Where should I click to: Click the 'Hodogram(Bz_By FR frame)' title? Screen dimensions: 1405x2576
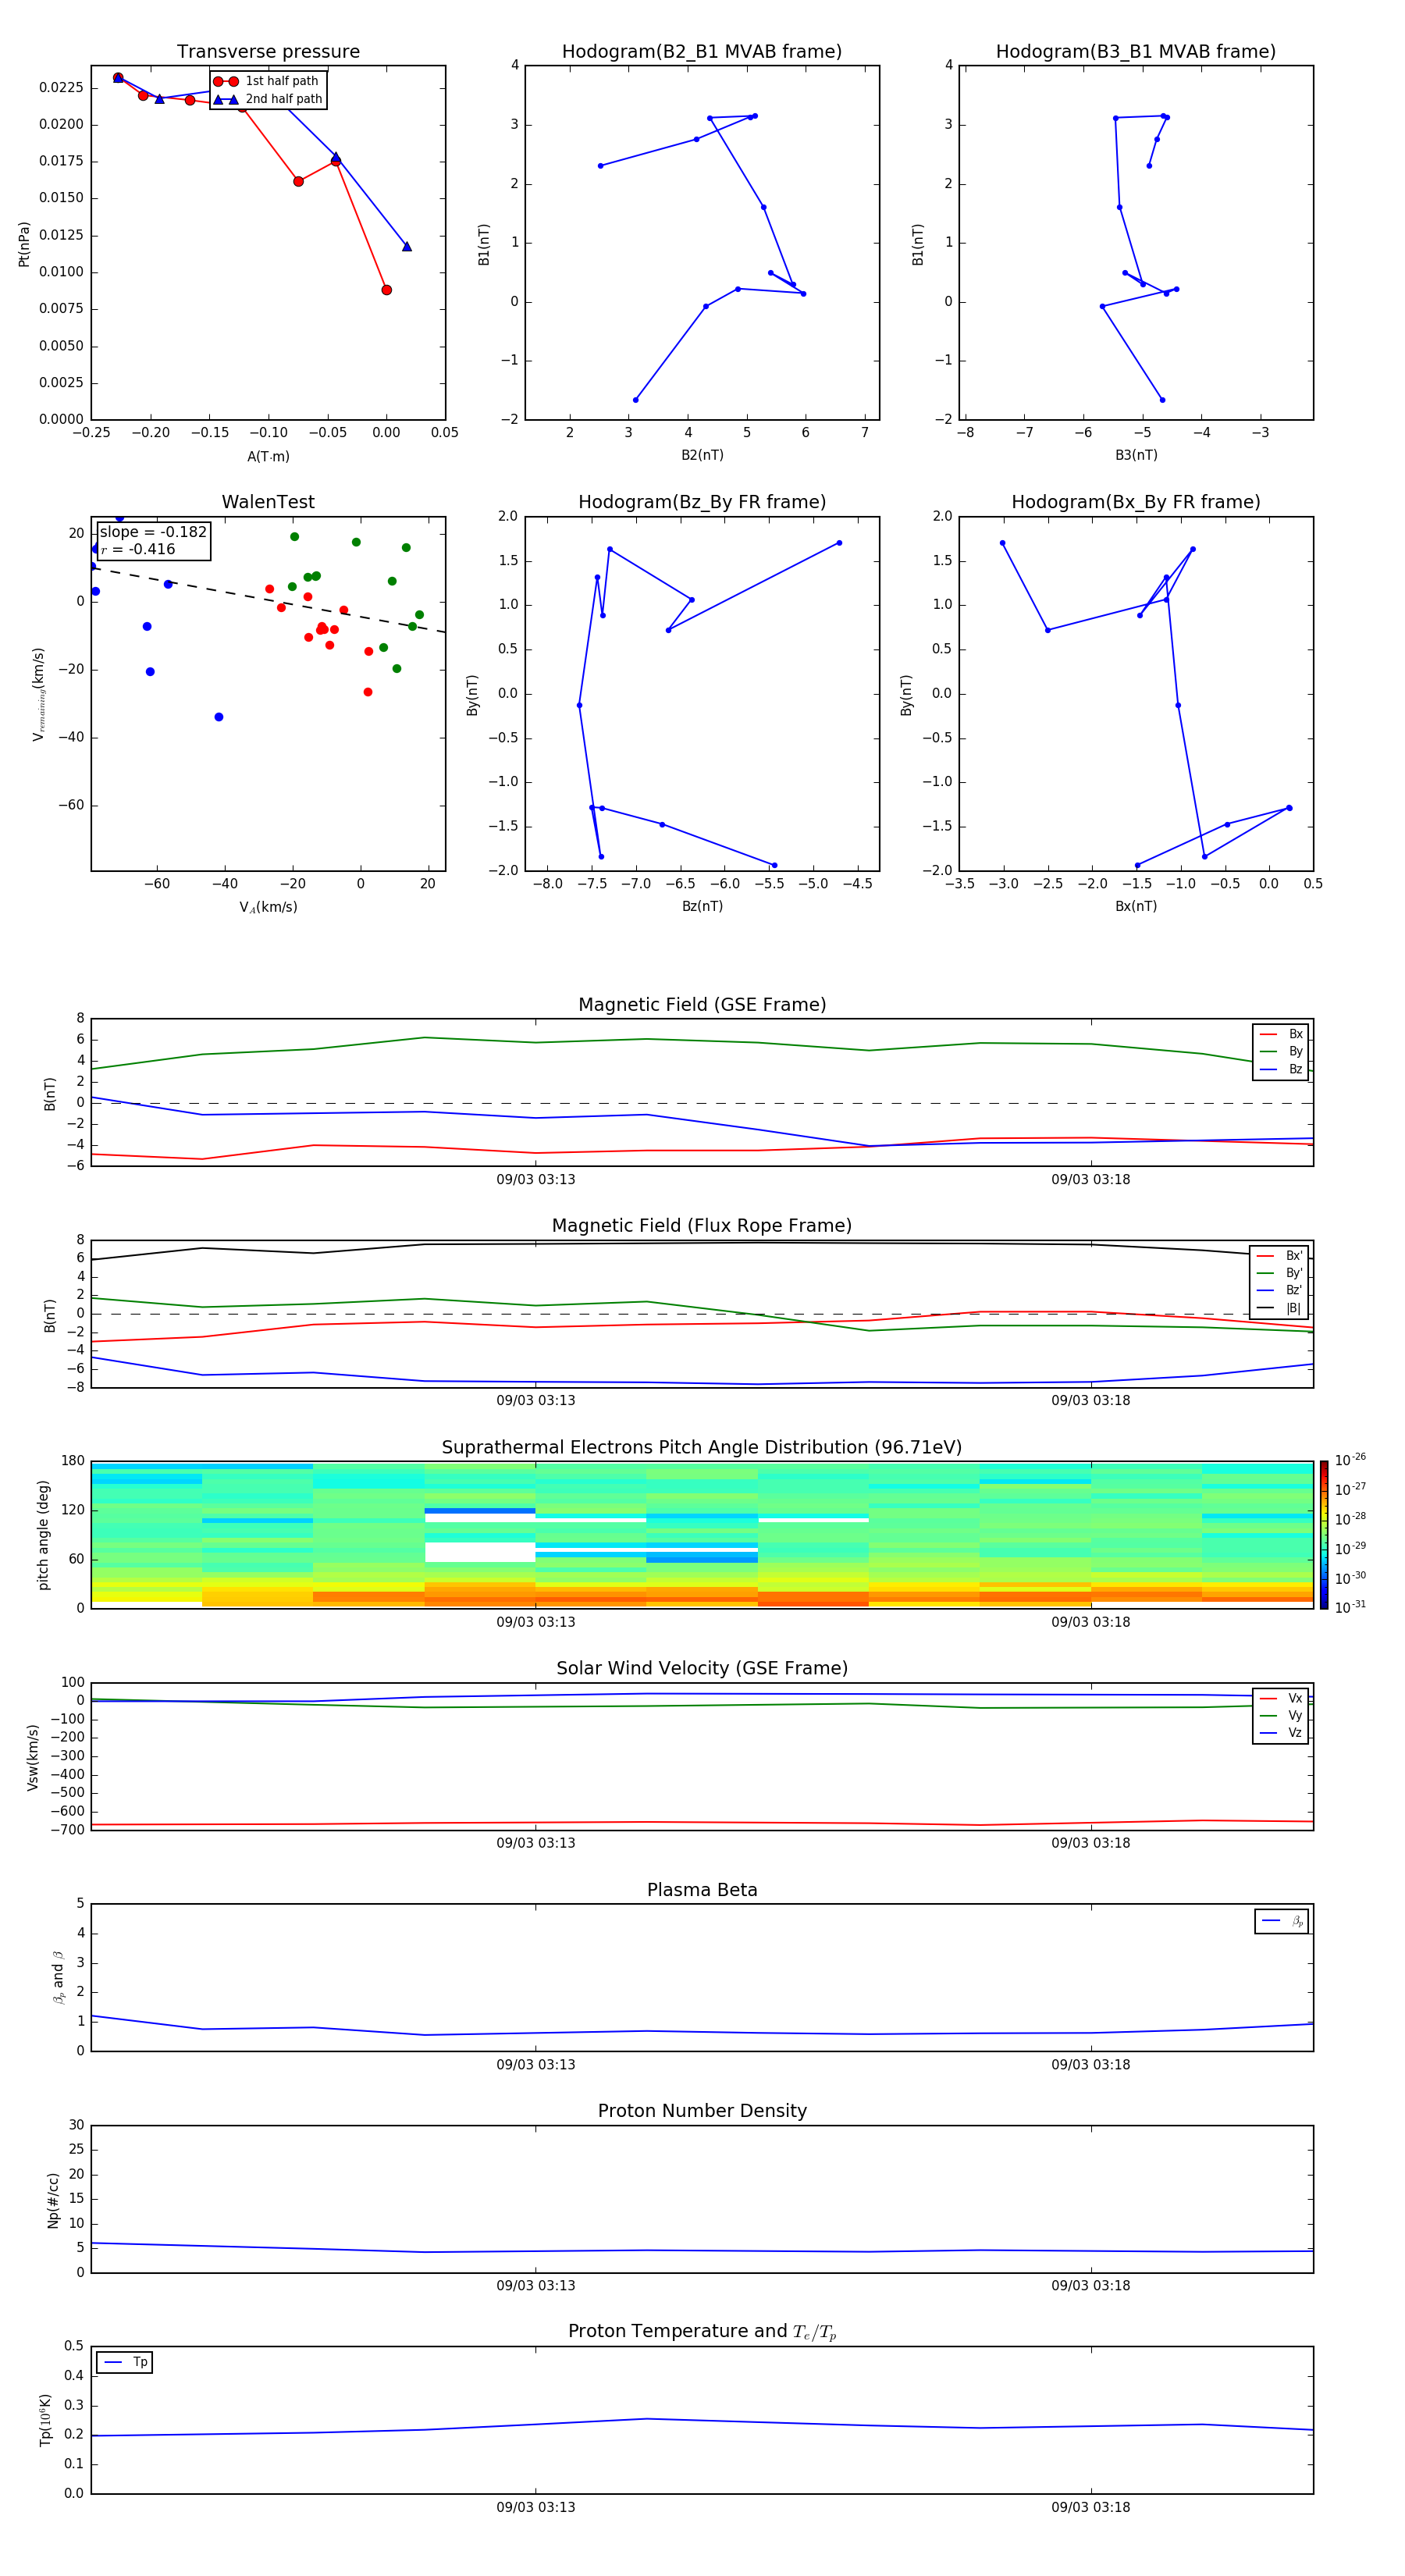tap(702, 502)
